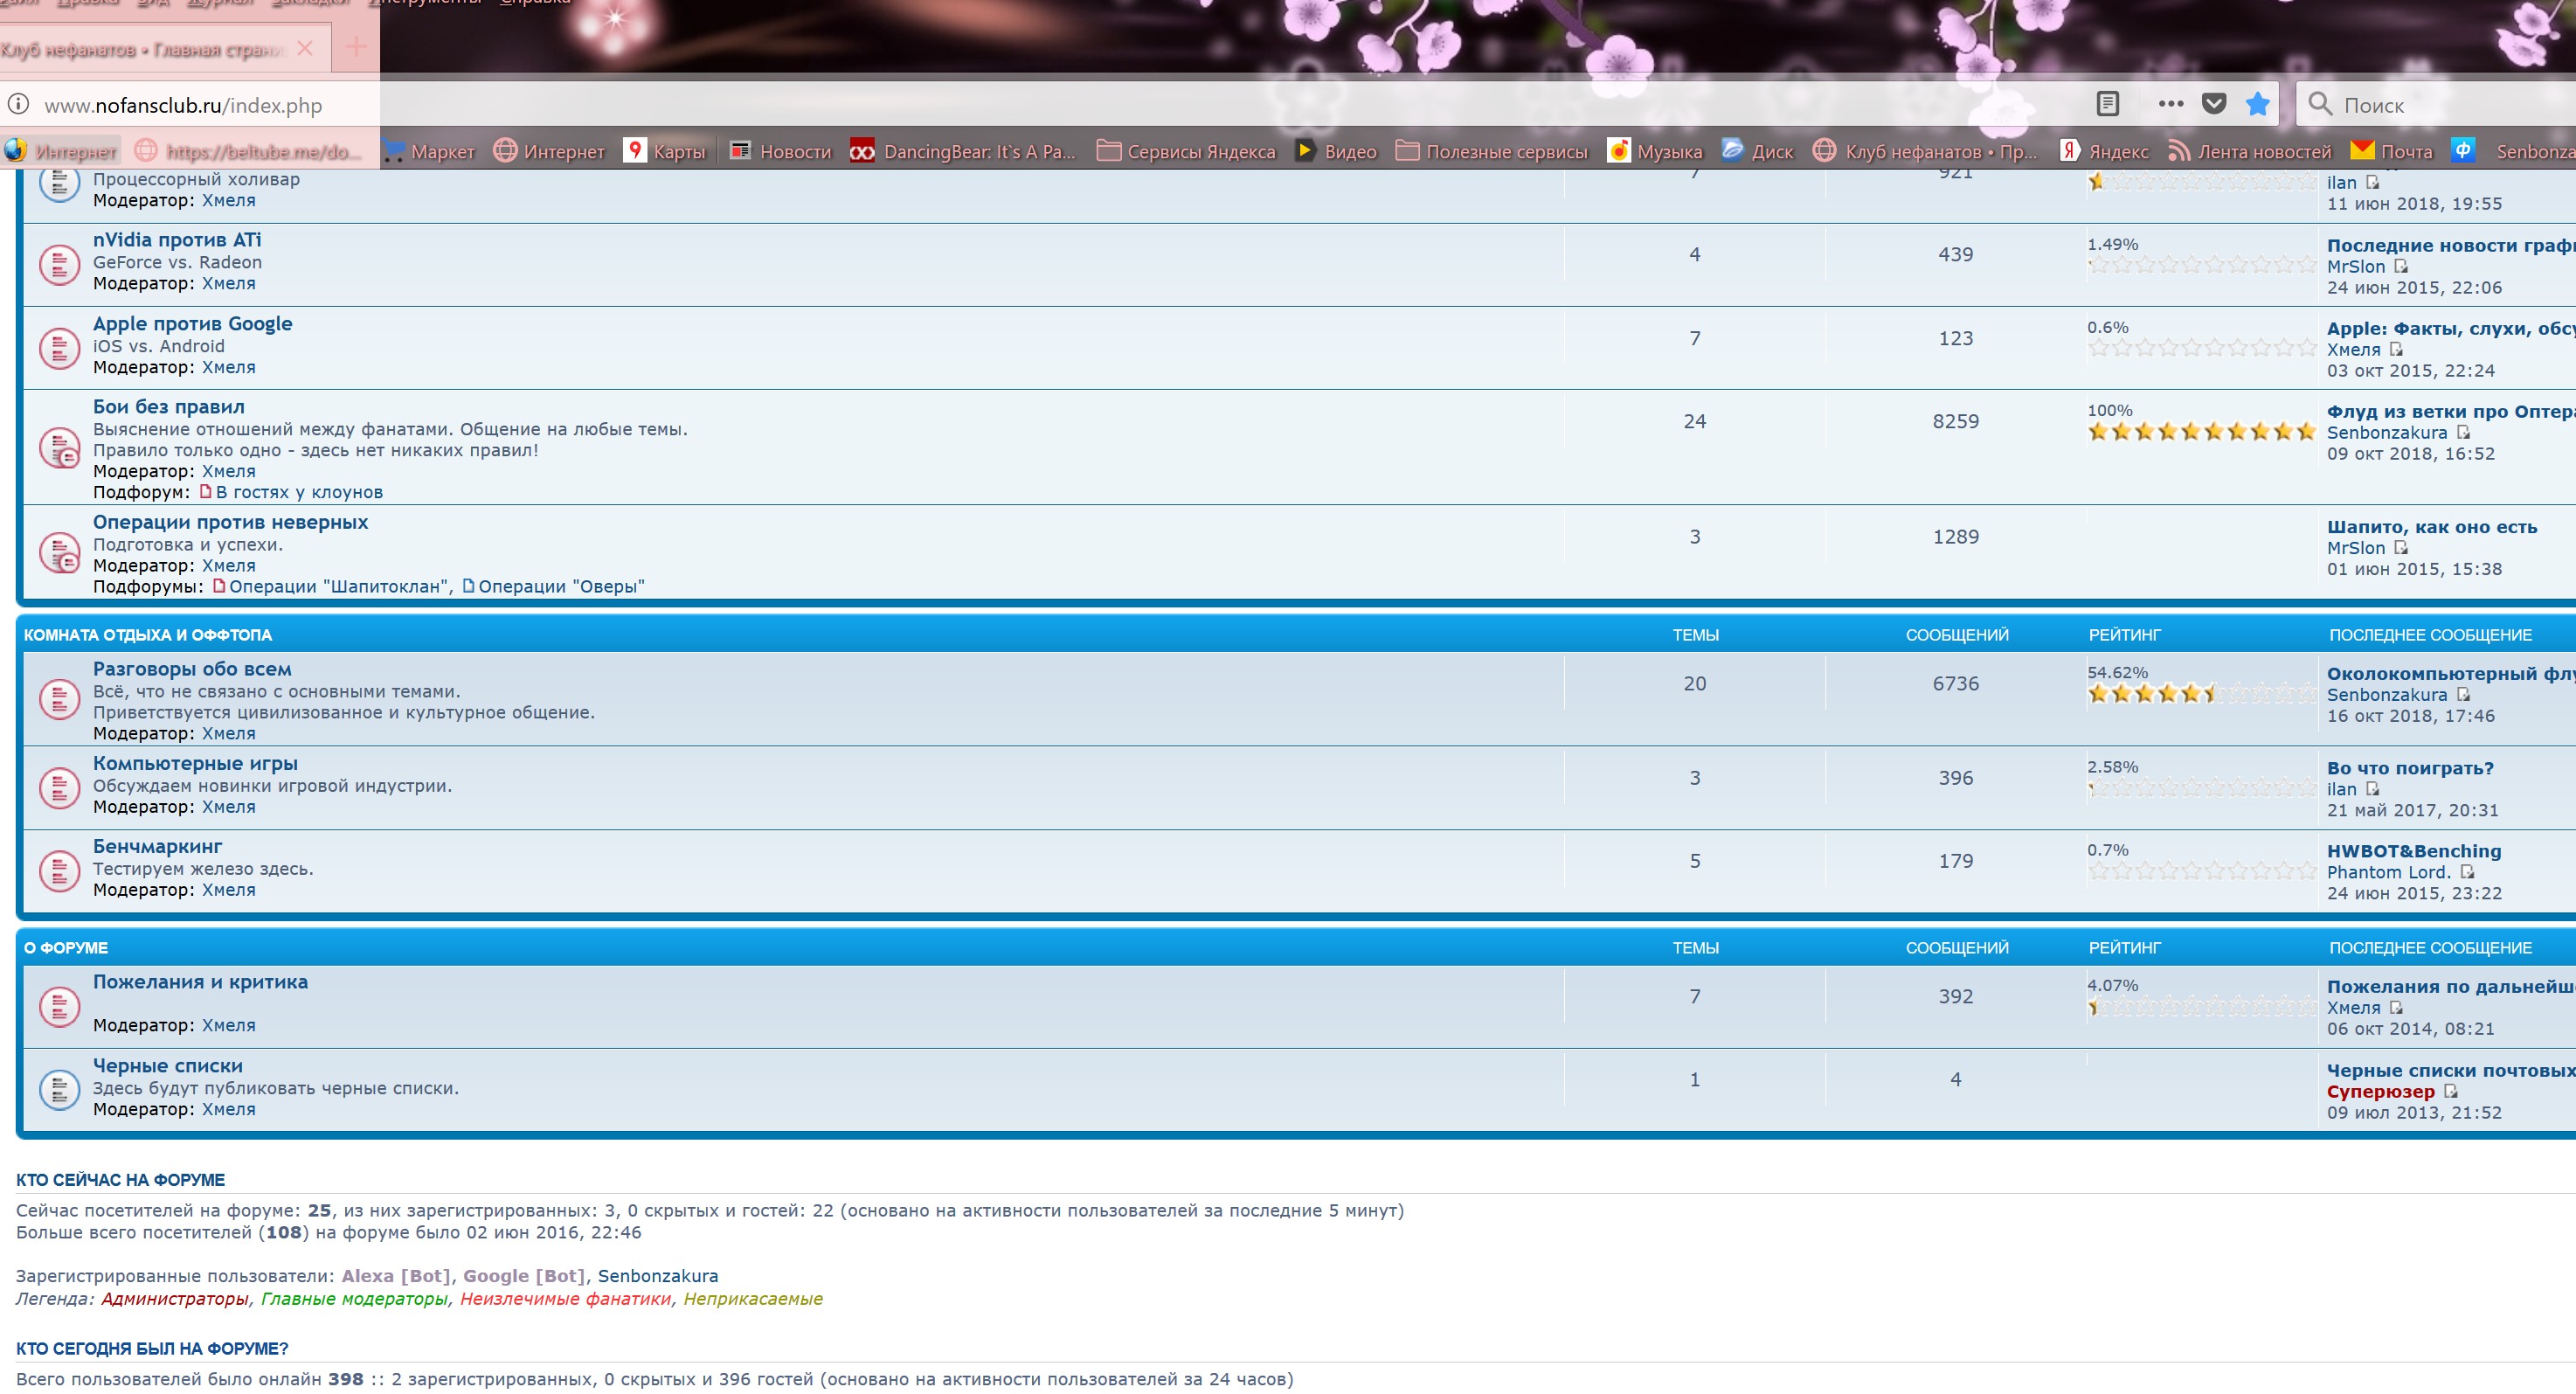Click the Pocket save icon
Screen dimensions: 2576x1394
point(2214,104)
